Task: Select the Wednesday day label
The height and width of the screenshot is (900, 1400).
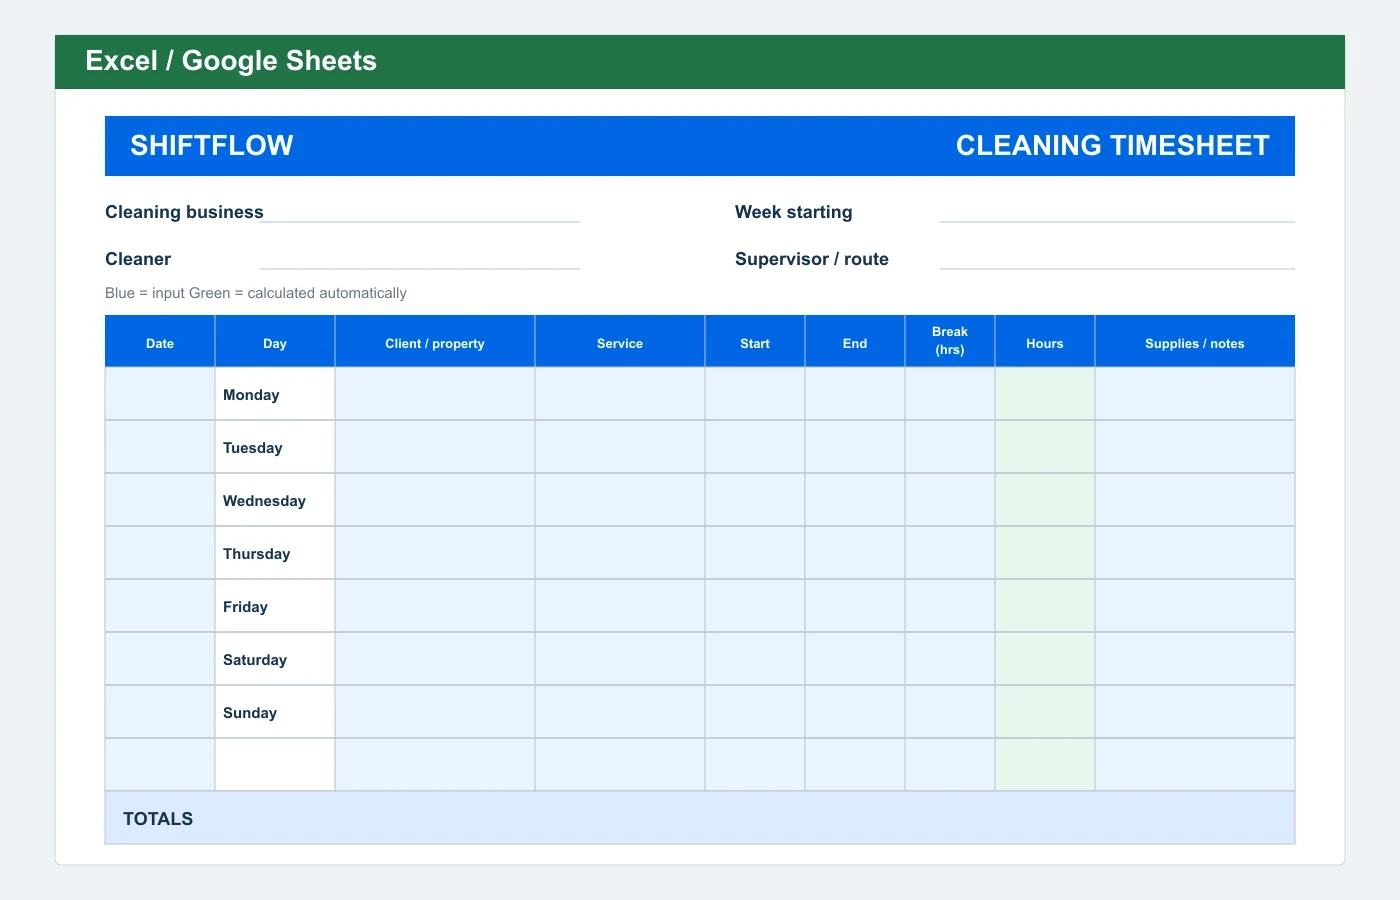Action: [x=264, y=501]
